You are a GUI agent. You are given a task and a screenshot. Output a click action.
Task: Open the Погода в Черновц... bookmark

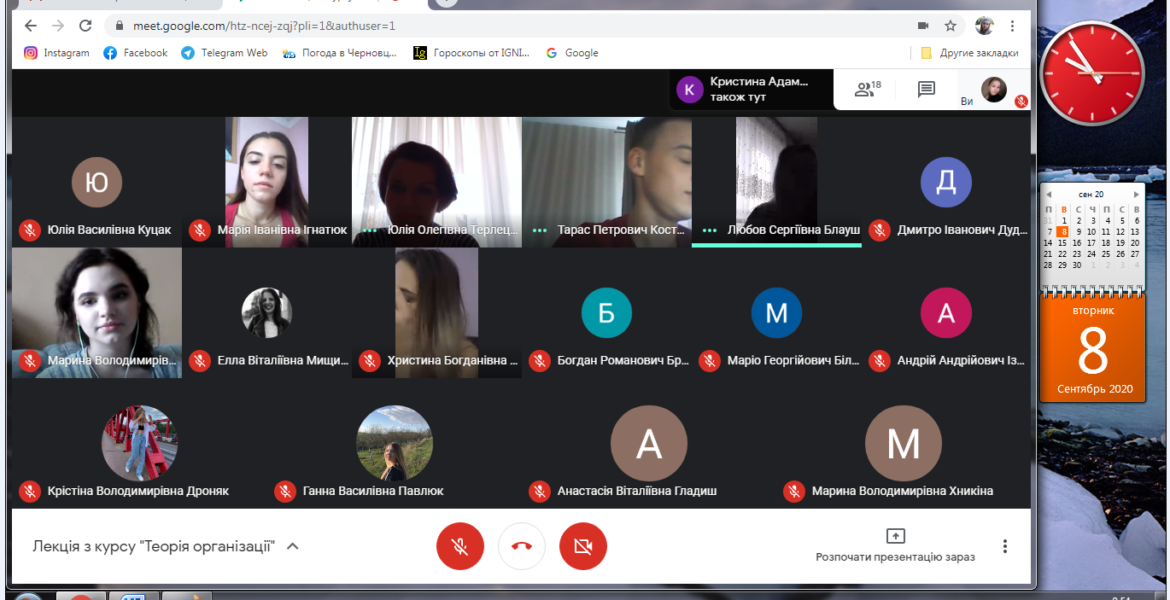coord(340,53)
